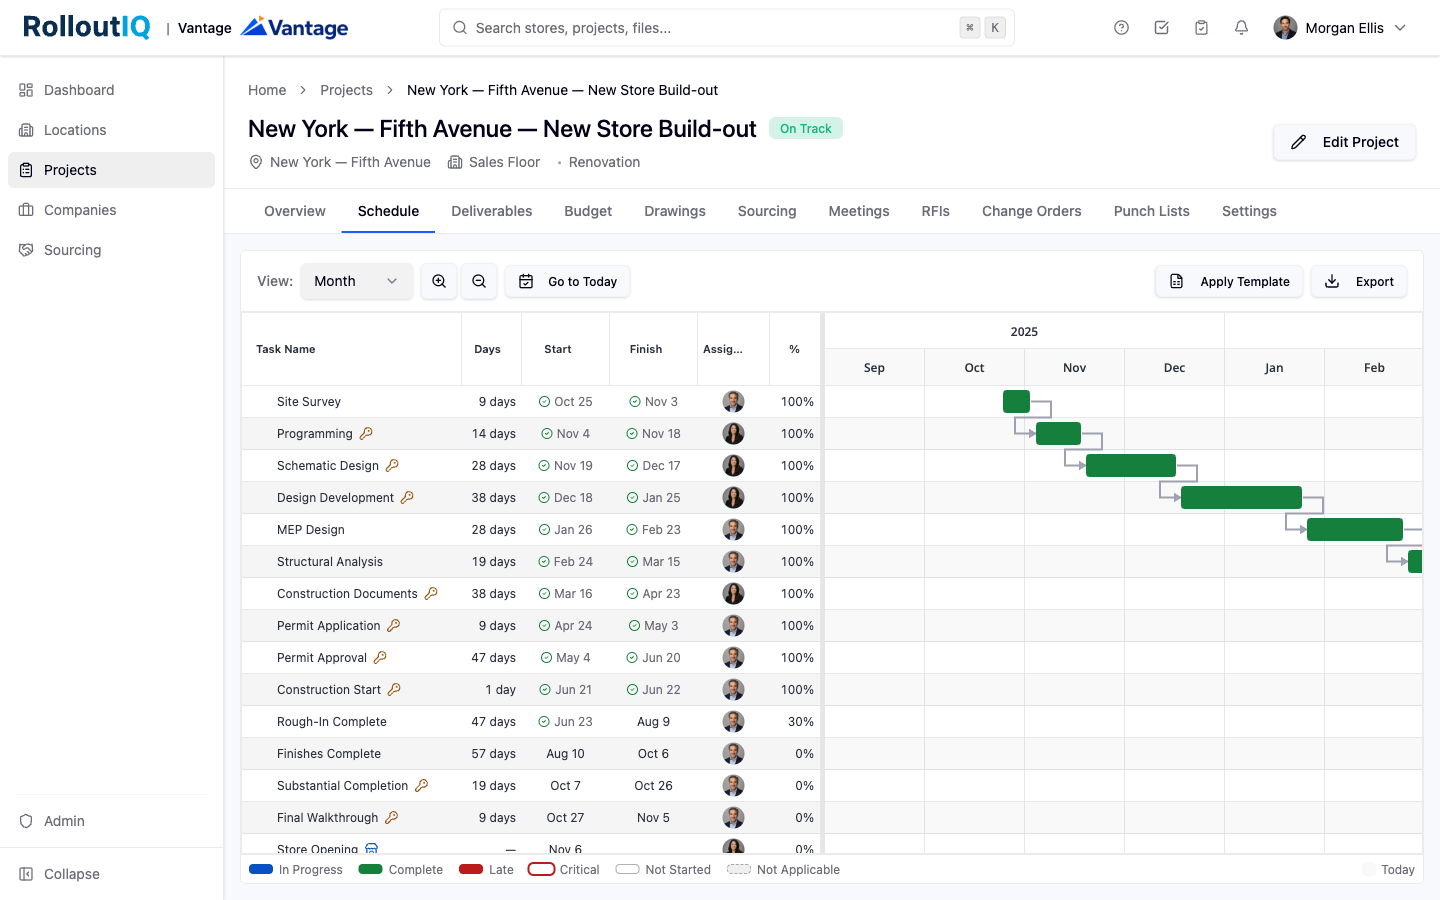
Task: Click the location pin icon by New York
Action: [256, 162]
